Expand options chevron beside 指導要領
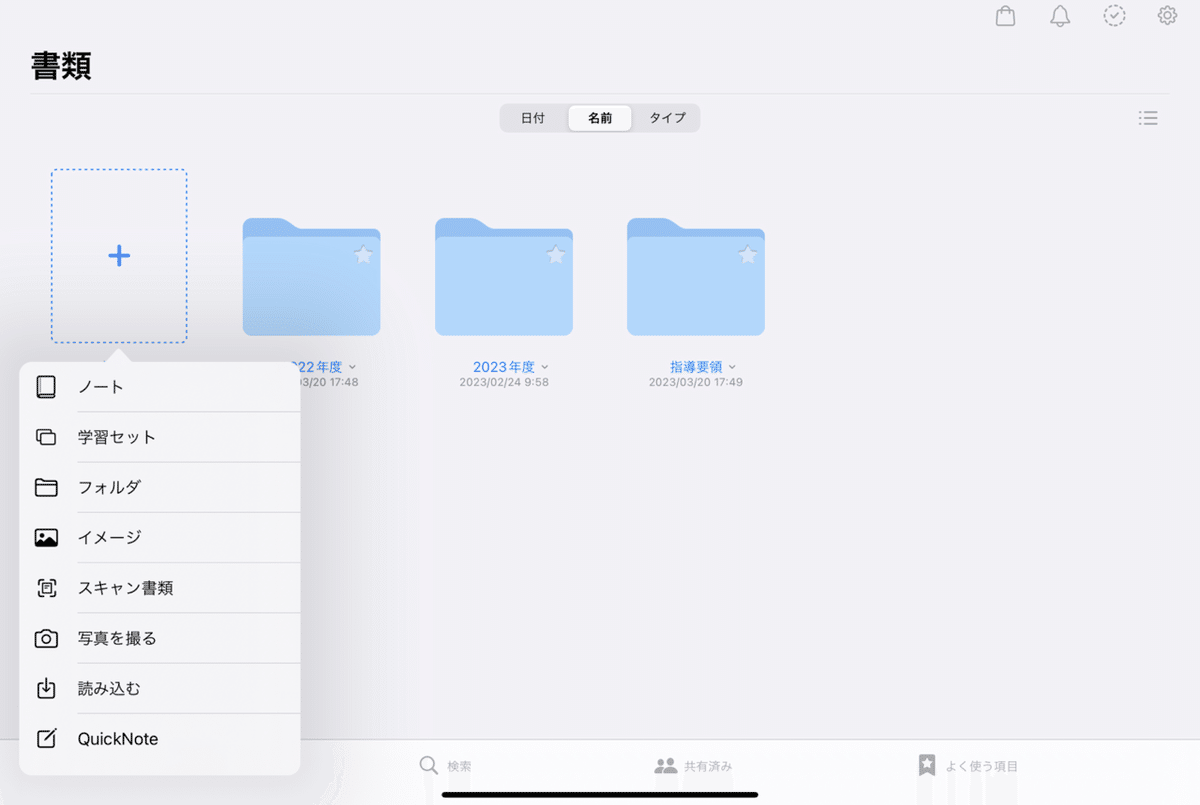 click(732, 368)
